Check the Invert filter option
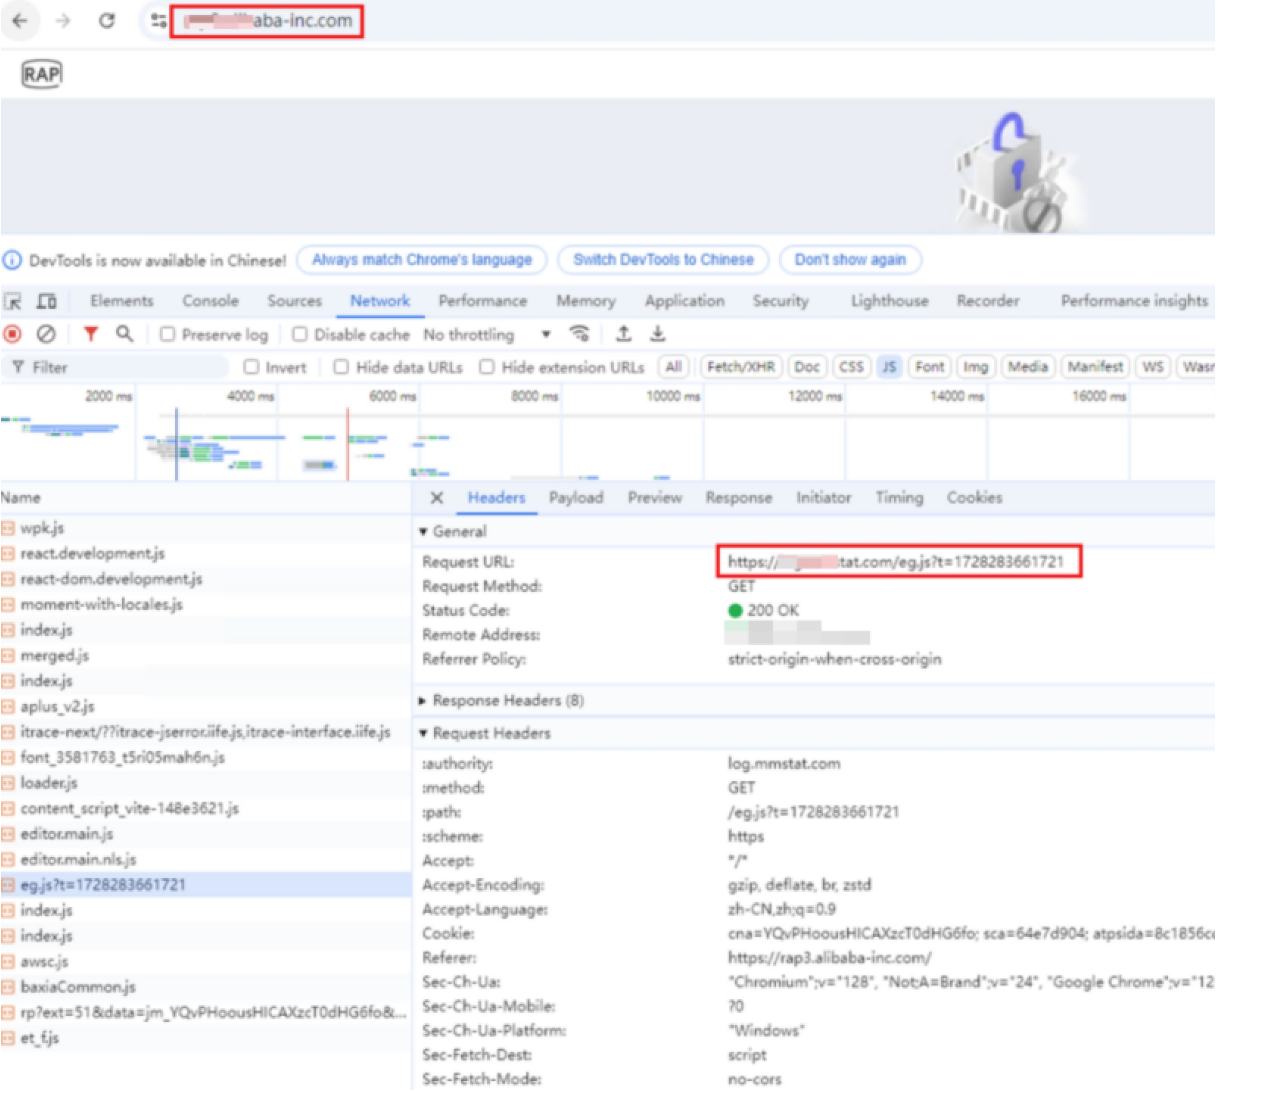 pos(252,367)
